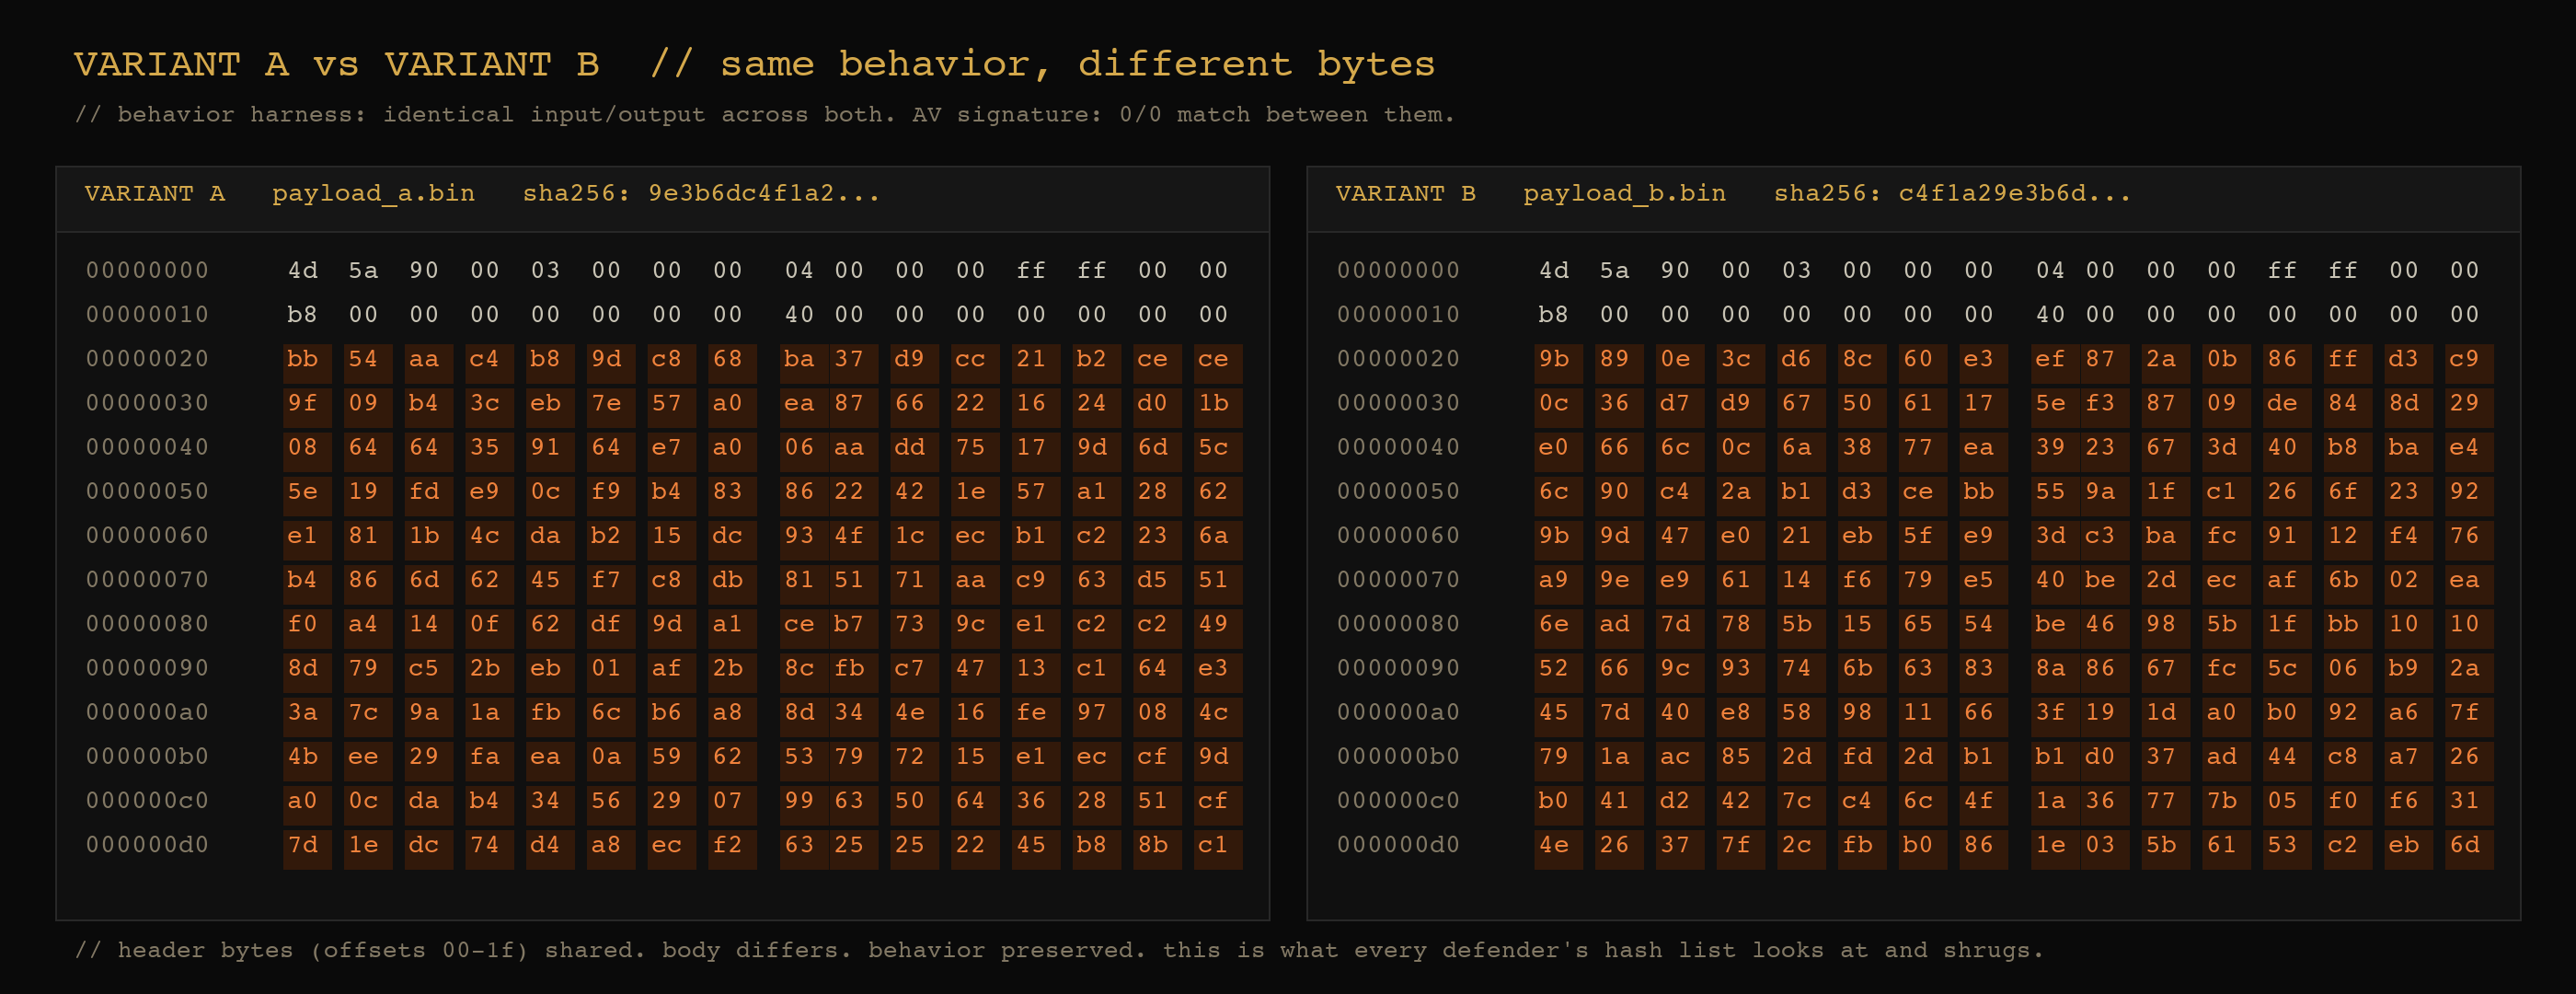Select the 'payload_b.bin' file name
Image resolution: width=2576 pixels, height=994 pixels.
pos(1624,193)
